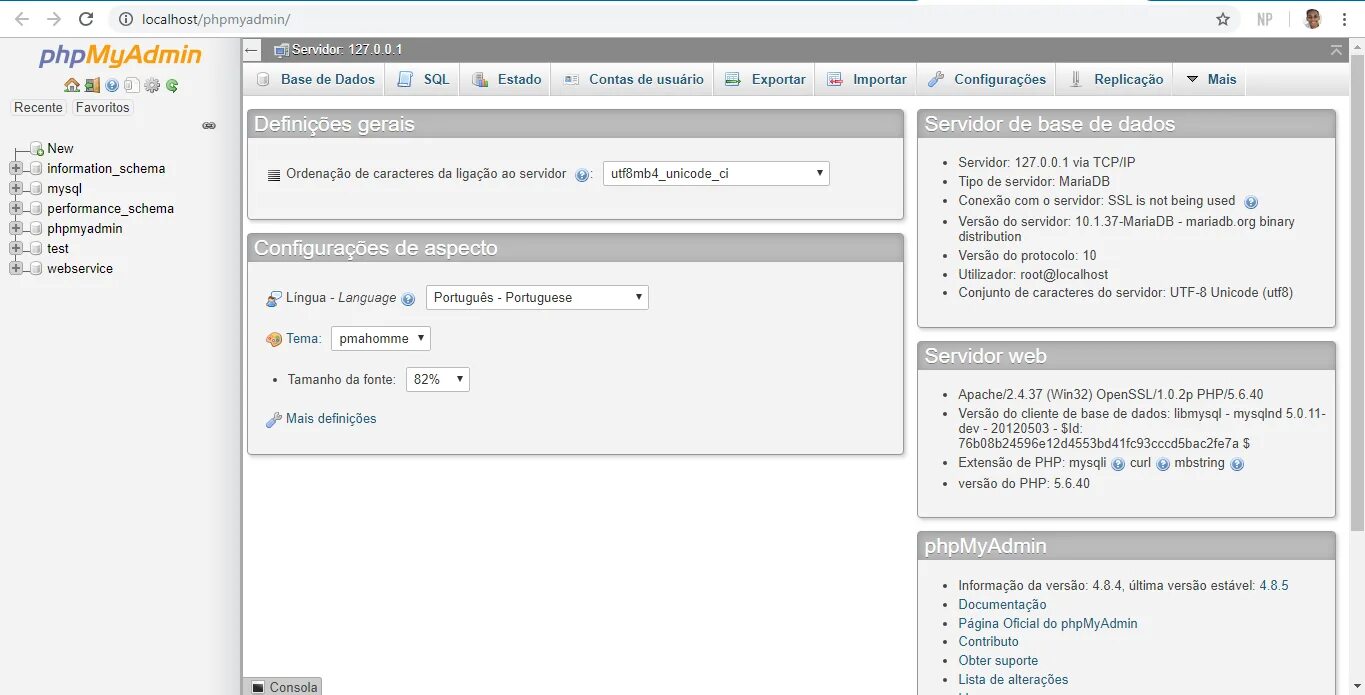The image size is (1365, 695).
Task: Open the Language dropdown showing Português
Action: (x=537, y=297)
